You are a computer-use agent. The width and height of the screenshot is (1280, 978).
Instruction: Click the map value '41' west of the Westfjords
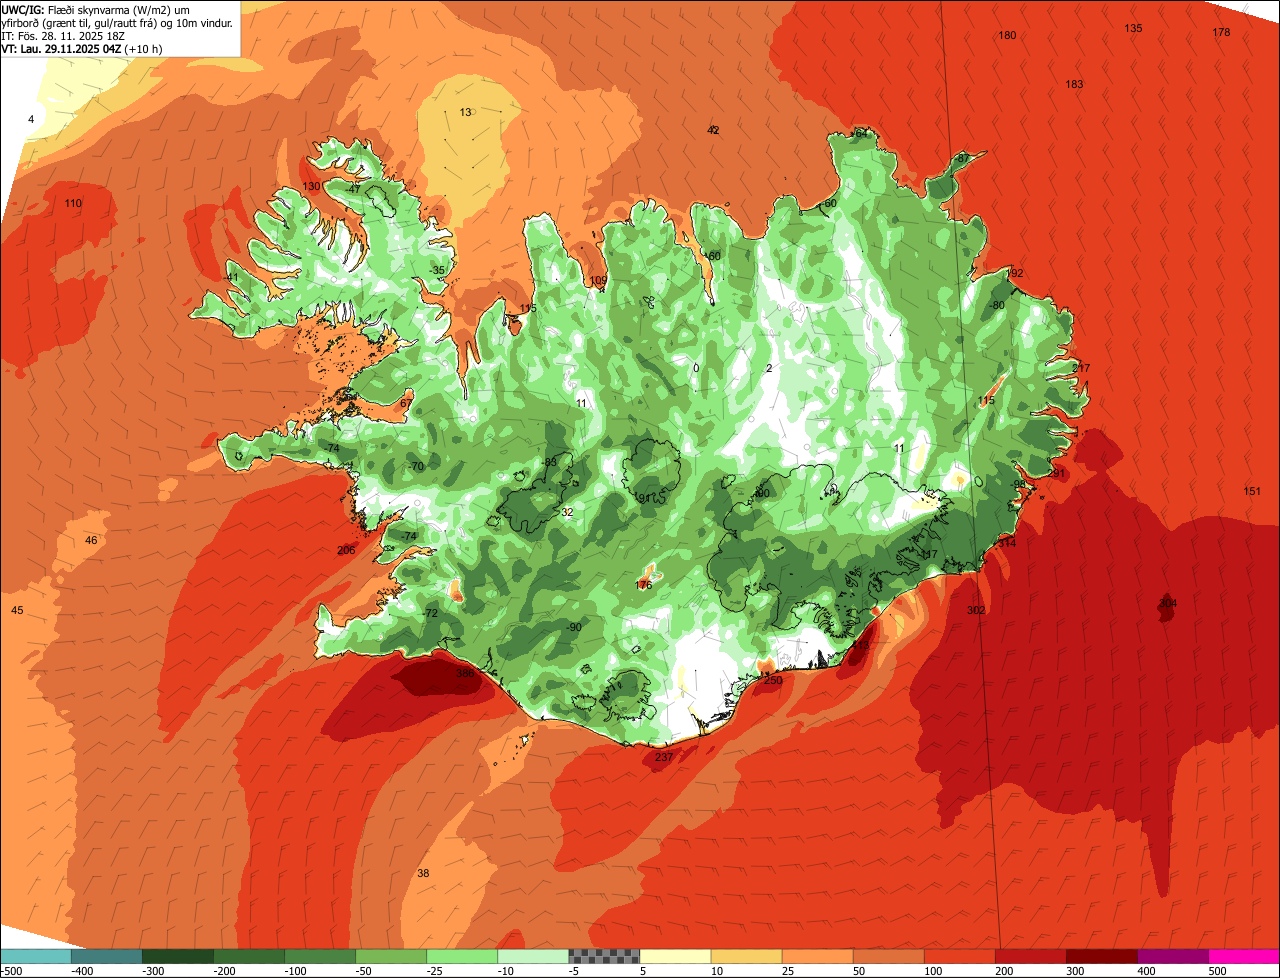coord(232,277)
